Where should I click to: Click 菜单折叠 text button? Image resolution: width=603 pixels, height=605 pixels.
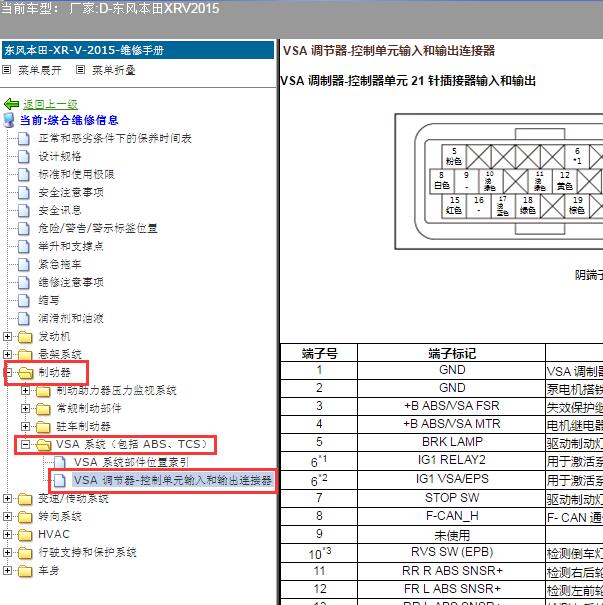pos(114,70)
